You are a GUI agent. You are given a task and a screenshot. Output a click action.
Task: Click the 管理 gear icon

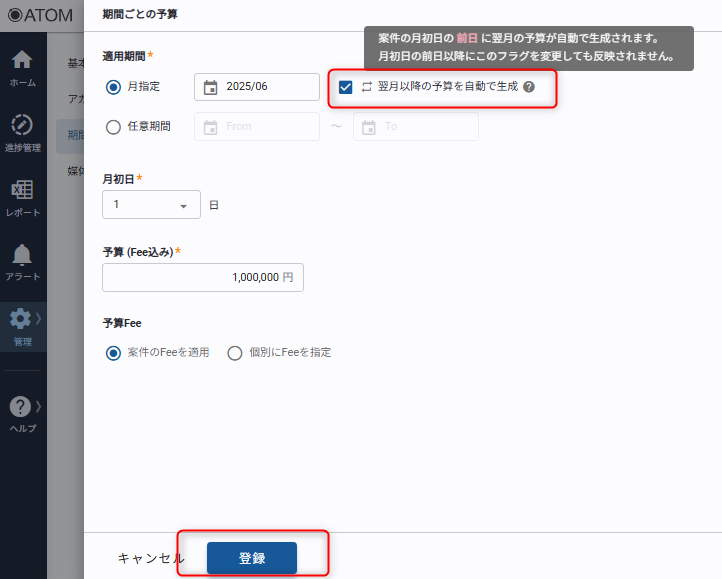(20, 319)
